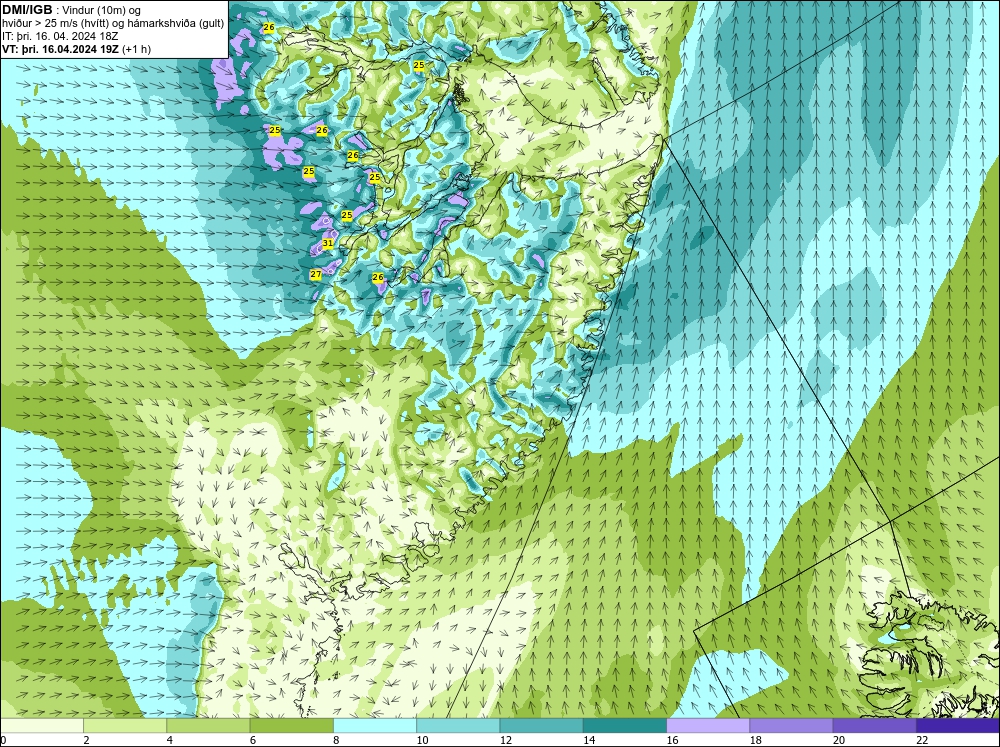1000x747 pixels.
Task: Click the legend scale number 22
Action: coord(922,740)
